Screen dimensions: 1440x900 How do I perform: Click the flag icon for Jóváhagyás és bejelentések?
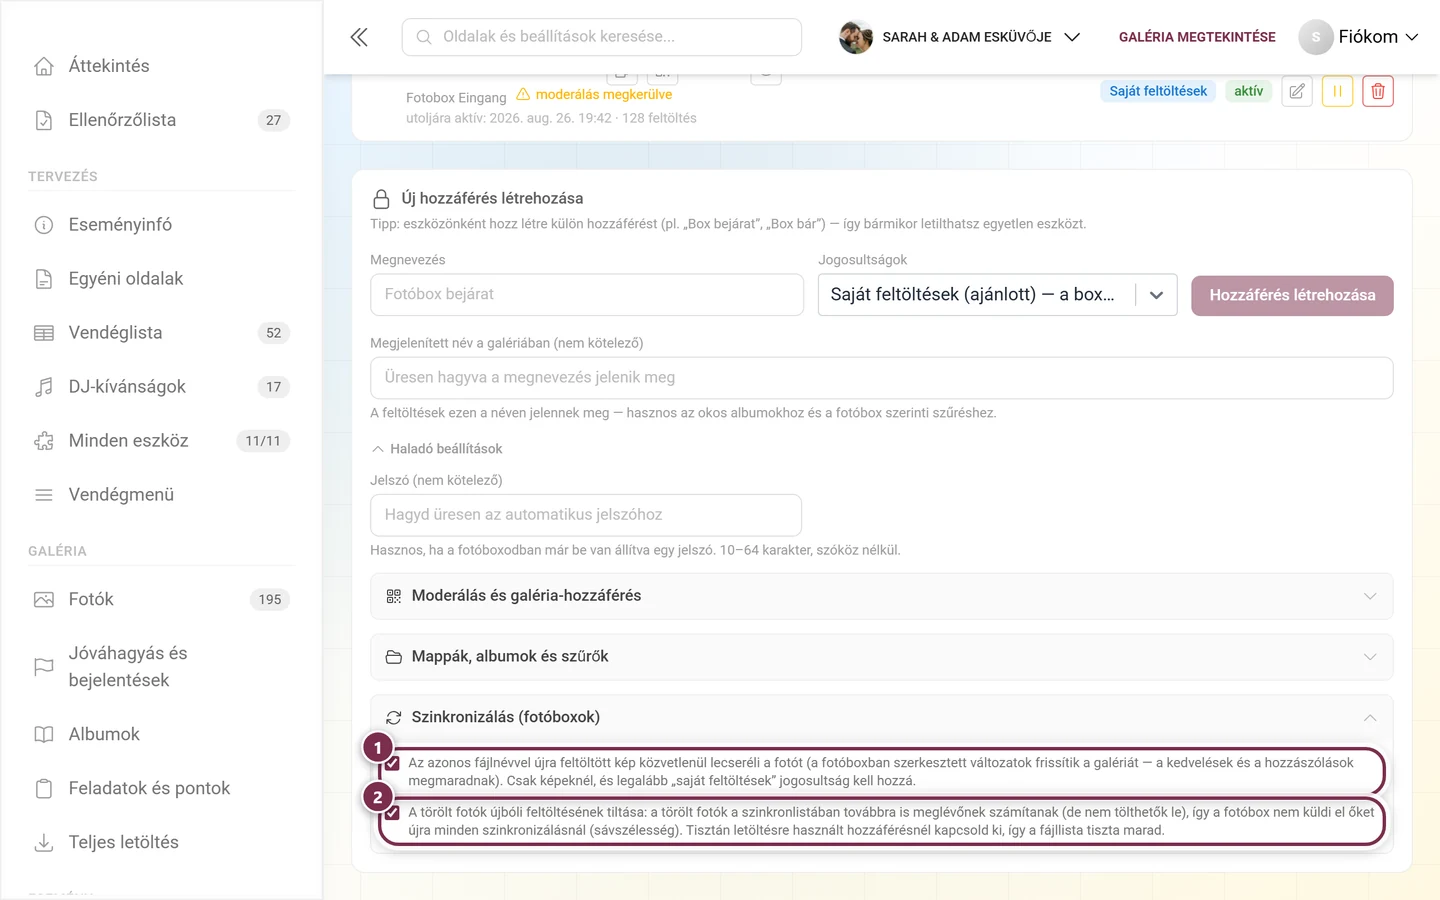44,667
